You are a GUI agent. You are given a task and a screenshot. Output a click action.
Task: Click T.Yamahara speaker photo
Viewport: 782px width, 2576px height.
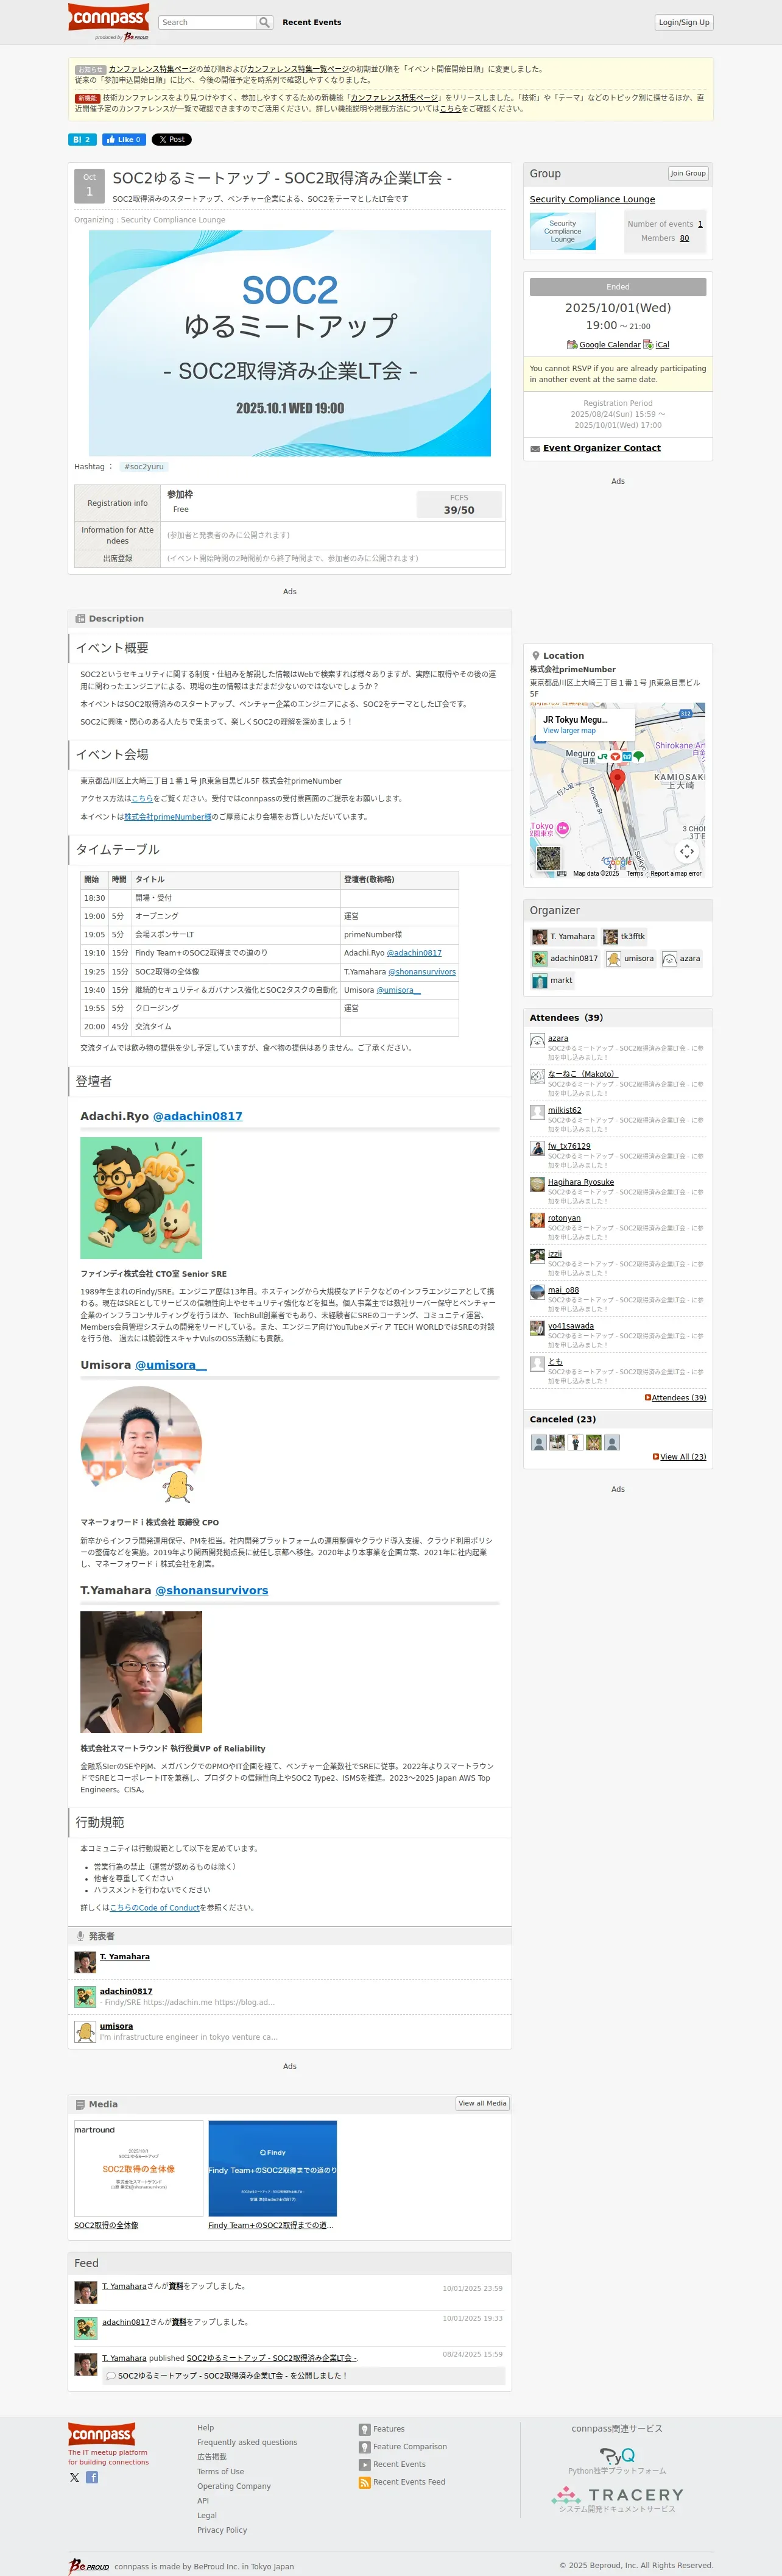click(141, 1672)
